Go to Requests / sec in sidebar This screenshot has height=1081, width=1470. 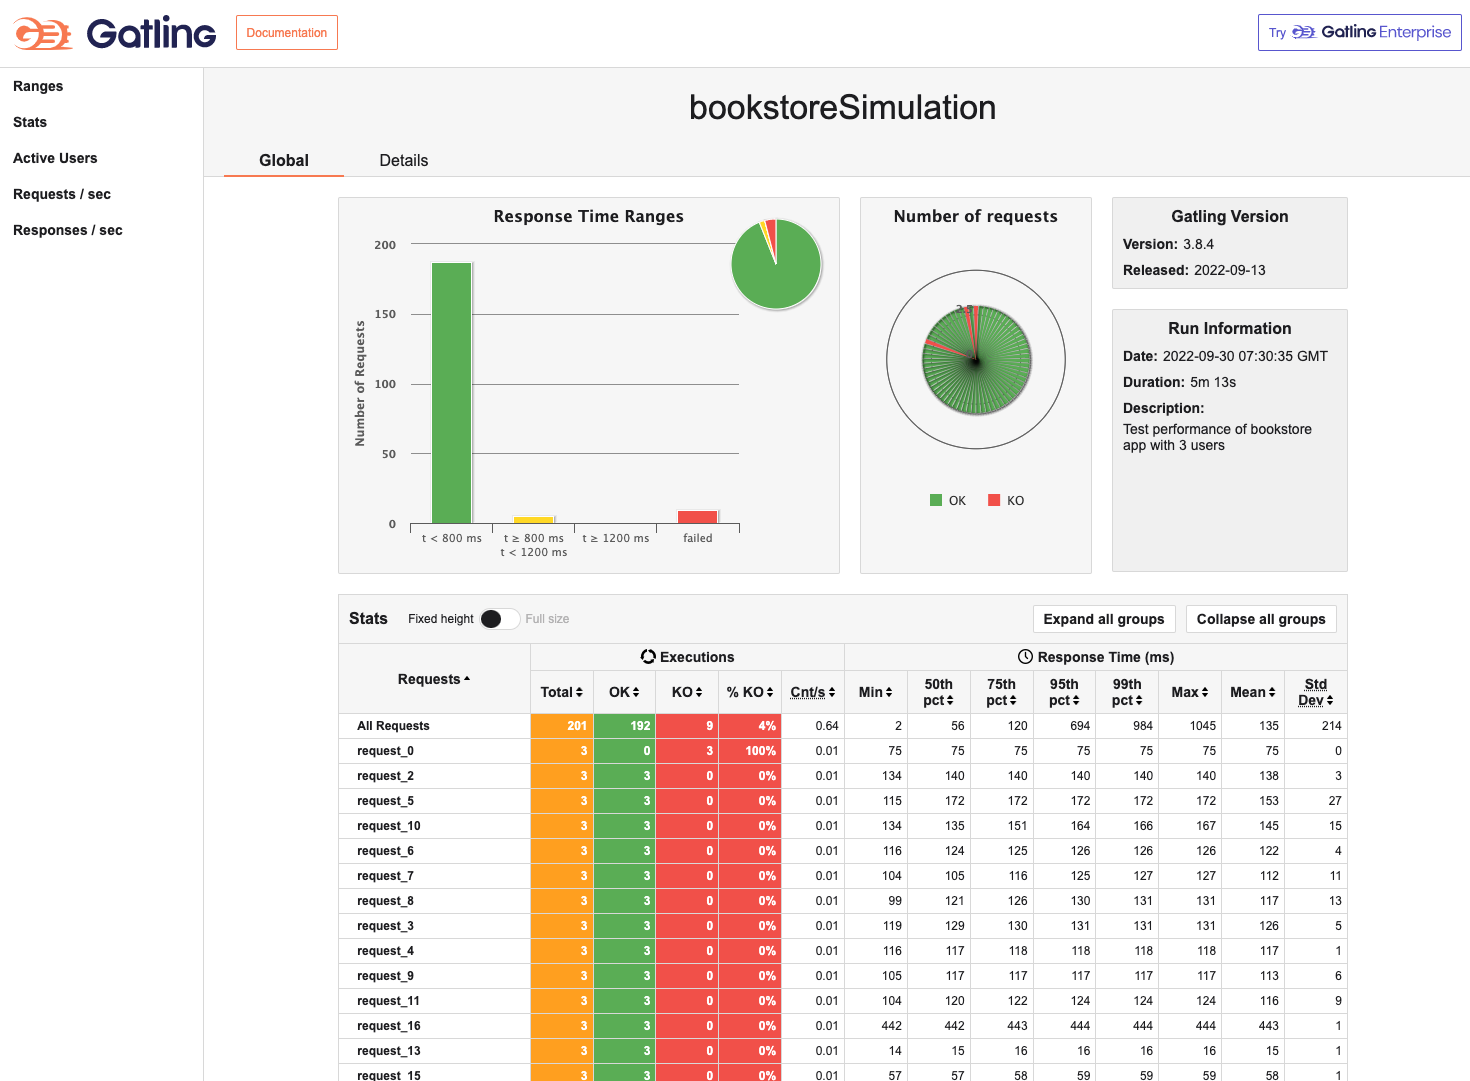(62, 194)
